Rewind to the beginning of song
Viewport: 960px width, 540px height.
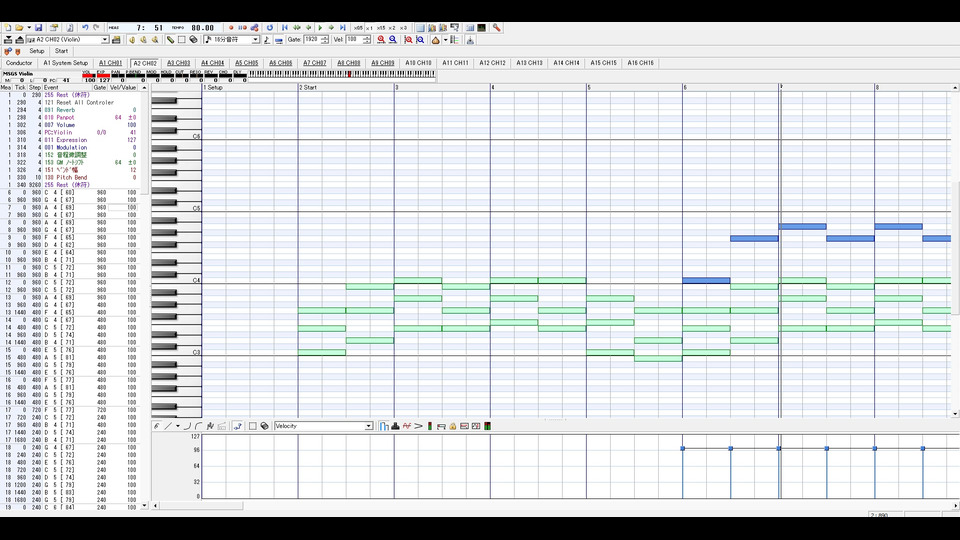(x=285, y=28)
